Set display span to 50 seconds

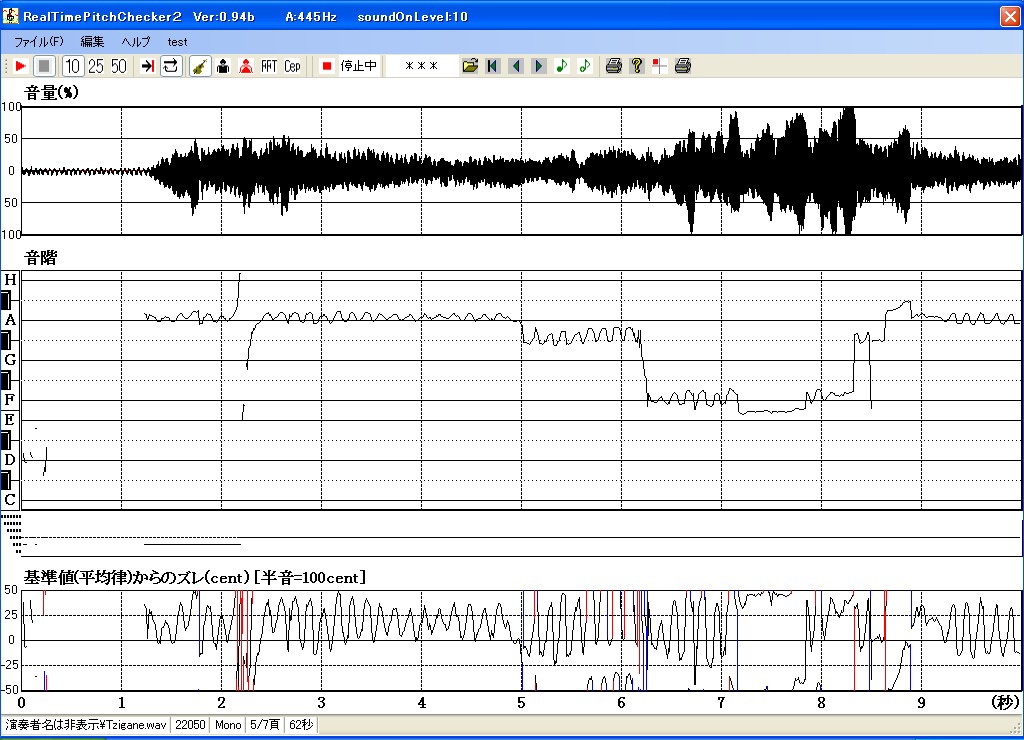click(x=119, y=66)
